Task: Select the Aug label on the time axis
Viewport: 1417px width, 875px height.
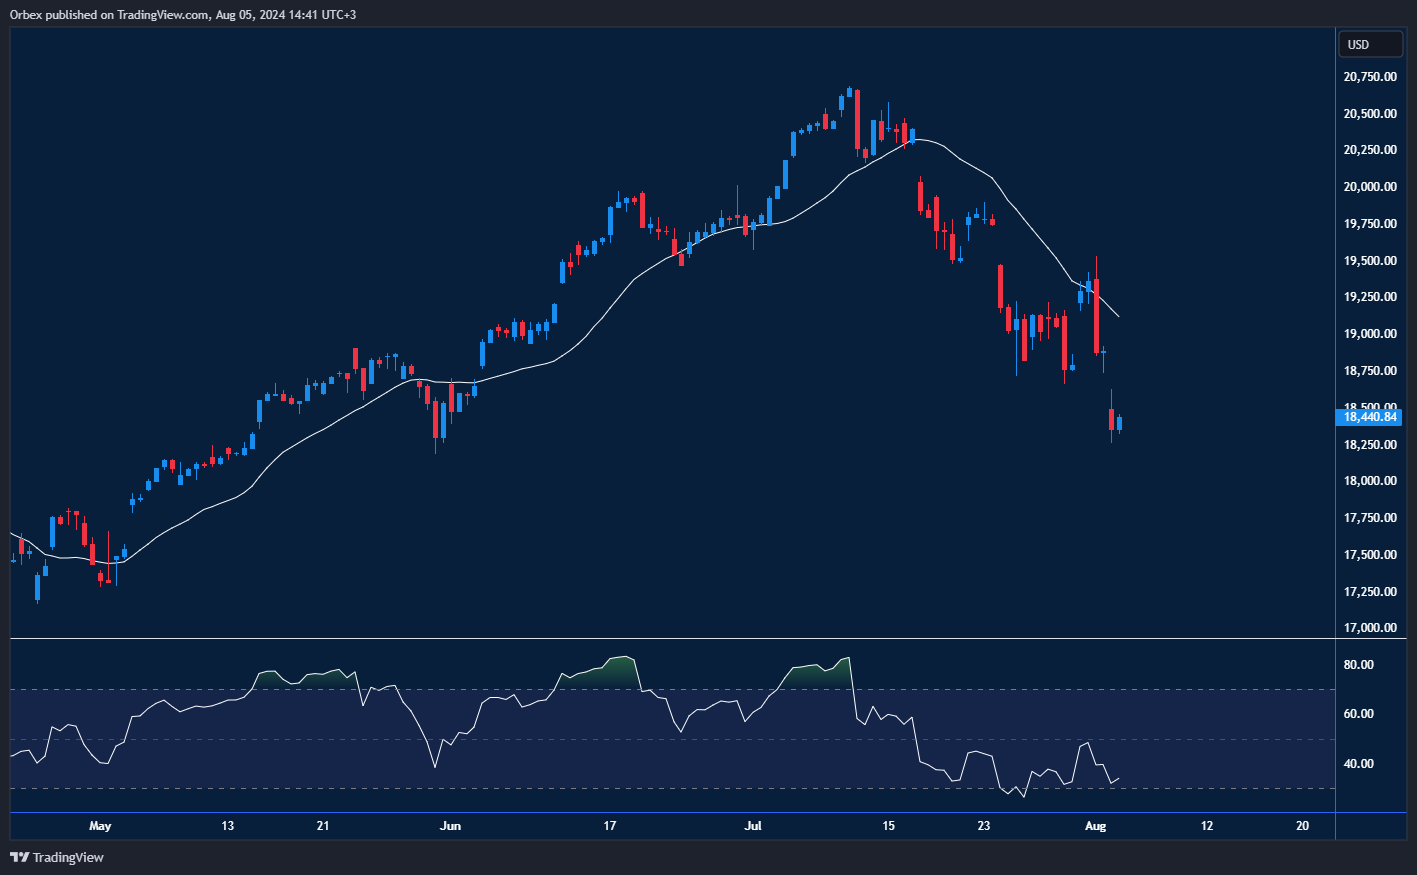Action: tap(1095, 826)
